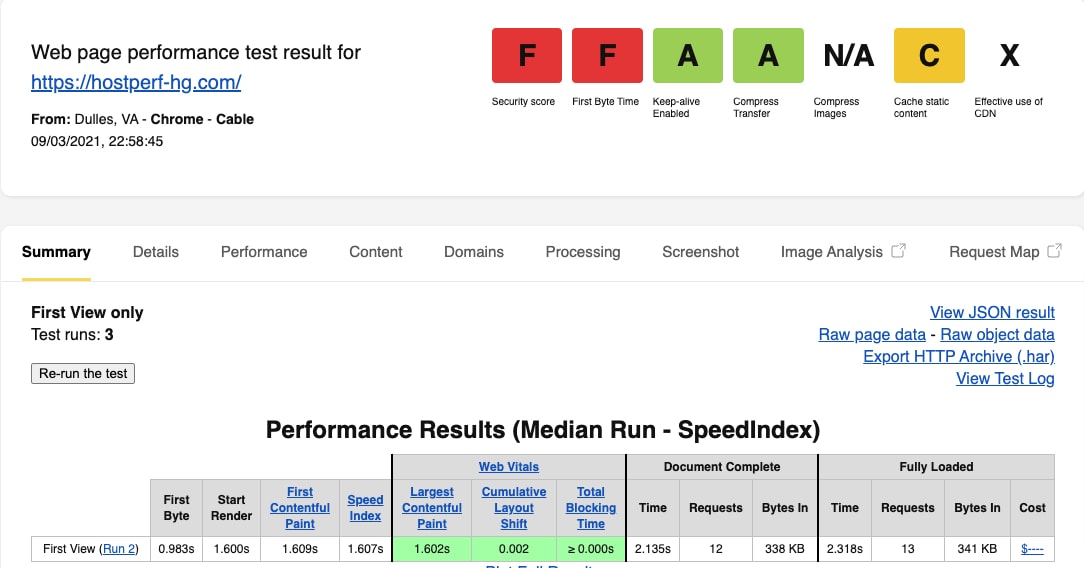The height and width of the screenshot is (568, 1084).
Task: Open the View JSON result link
Action: pyautogui.click(x=992, y=312)
